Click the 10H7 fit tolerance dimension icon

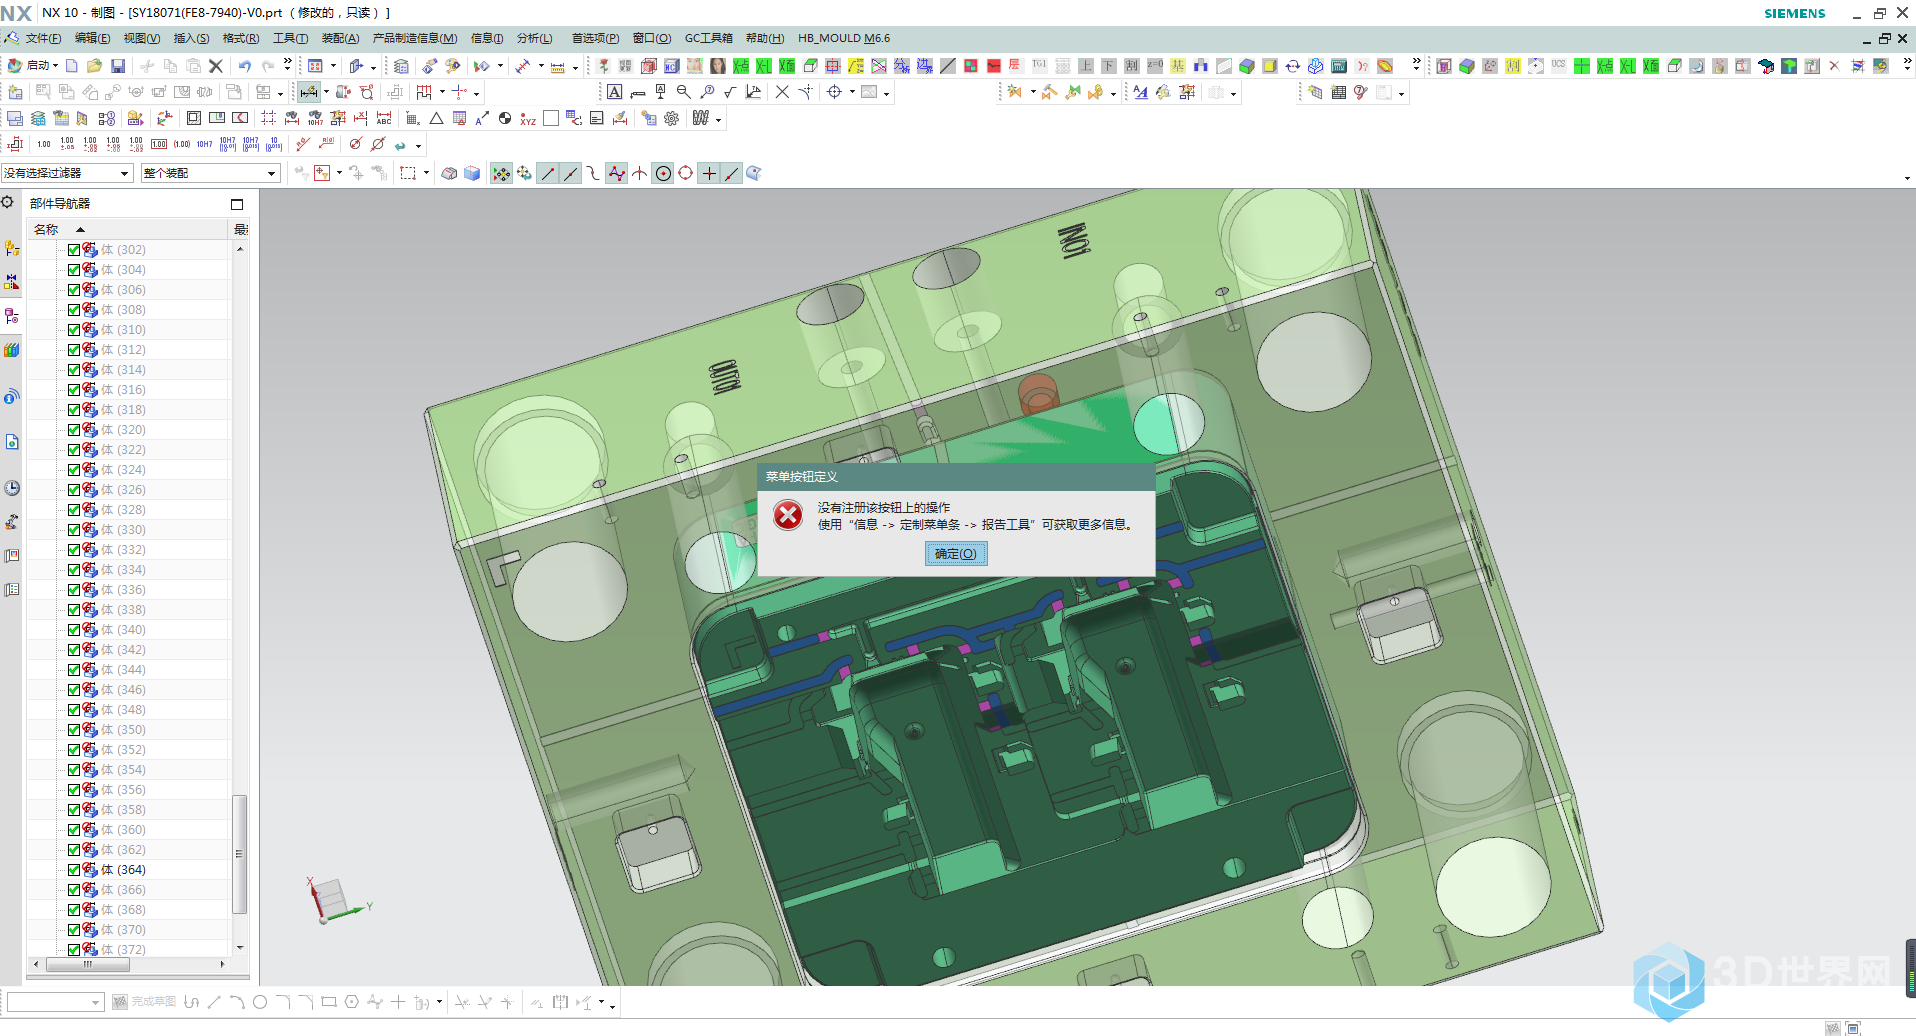pyautogui.click(x=204, y=145)
